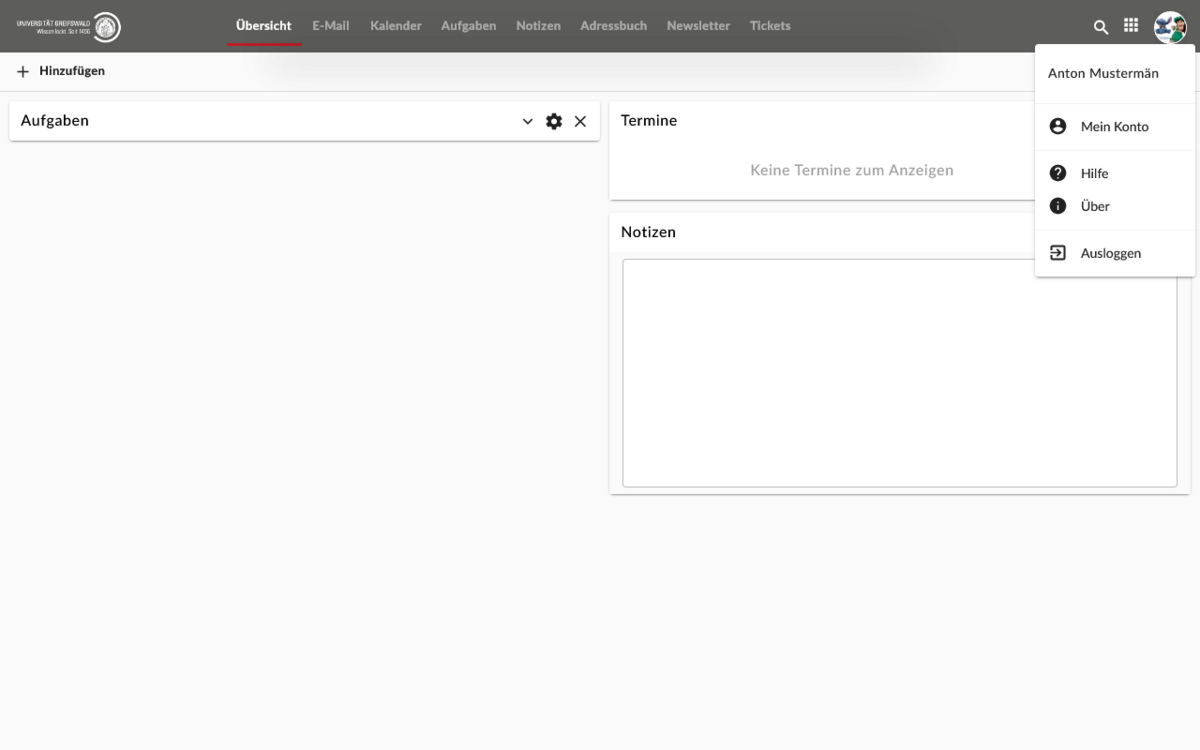Viewport: 1200px width, 750px height.
Task: Navigate to Adressbuch
Action: point(613,26)
